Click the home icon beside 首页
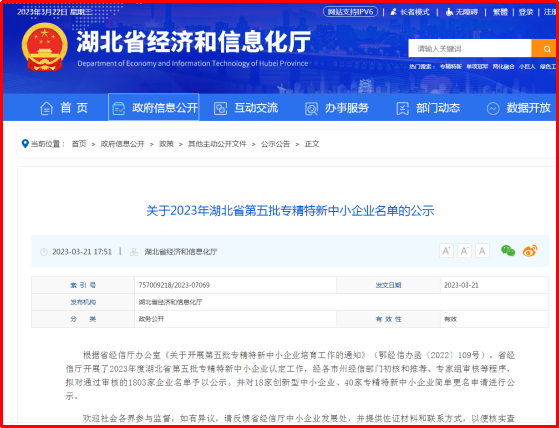559x428 pixels. coord(46,108)
